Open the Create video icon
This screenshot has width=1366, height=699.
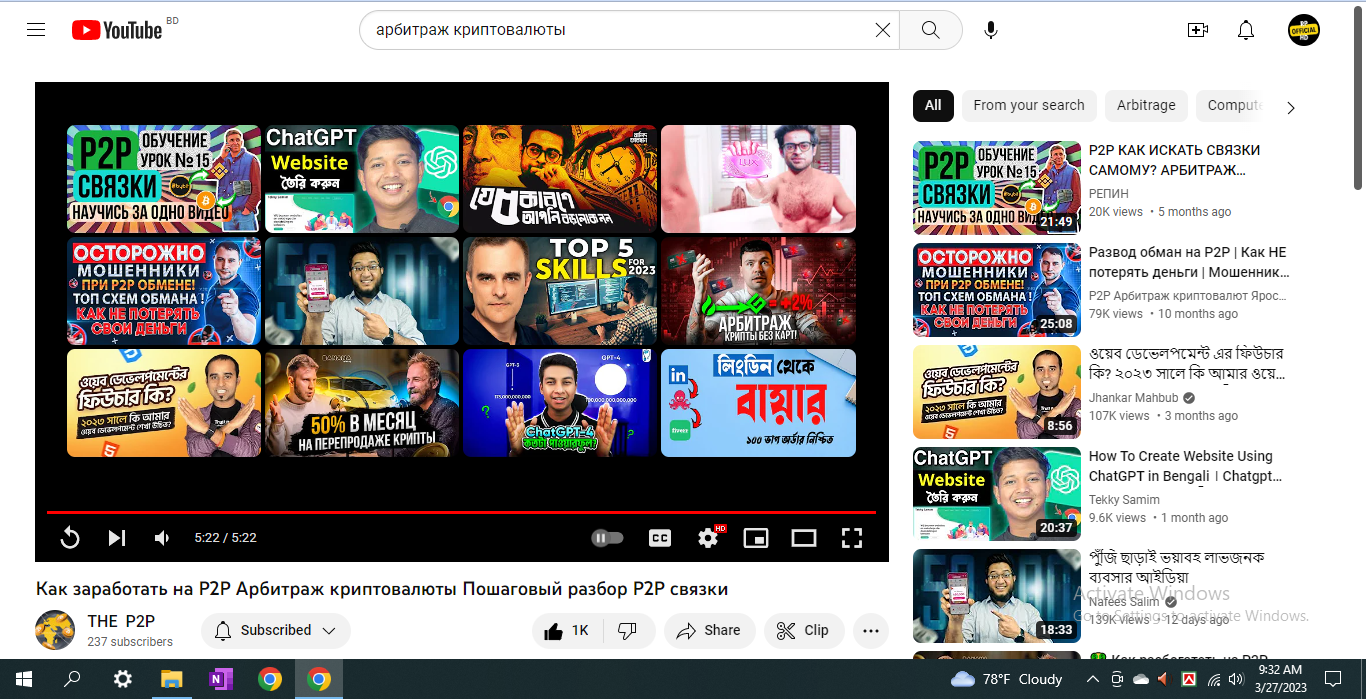tap(1197, 30)
